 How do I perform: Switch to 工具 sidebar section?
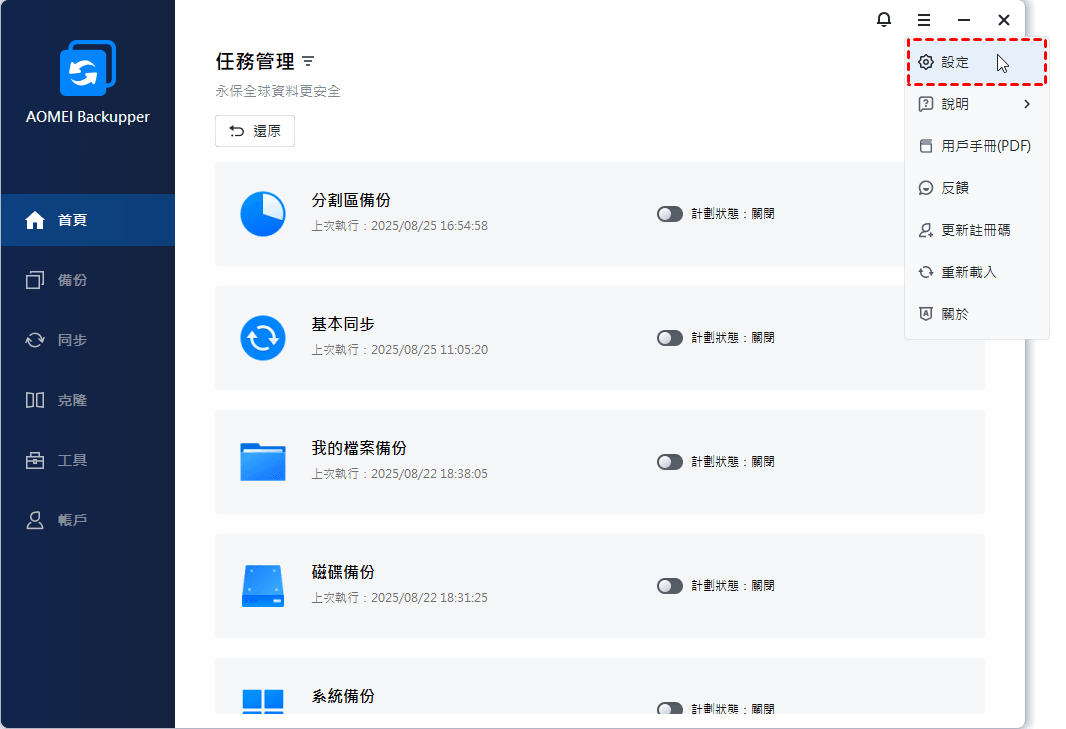point(88,460)
